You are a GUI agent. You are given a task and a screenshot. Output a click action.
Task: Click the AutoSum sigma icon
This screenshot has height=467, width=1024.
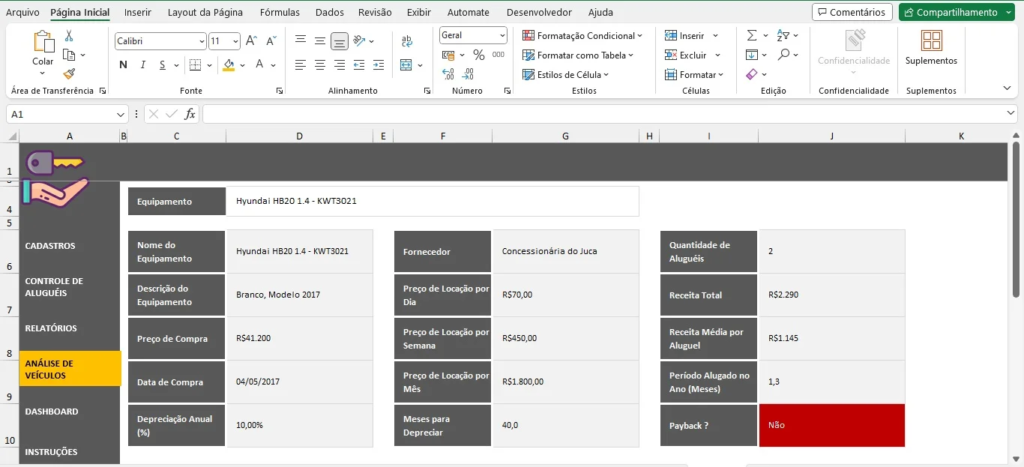tap(752, 35)
